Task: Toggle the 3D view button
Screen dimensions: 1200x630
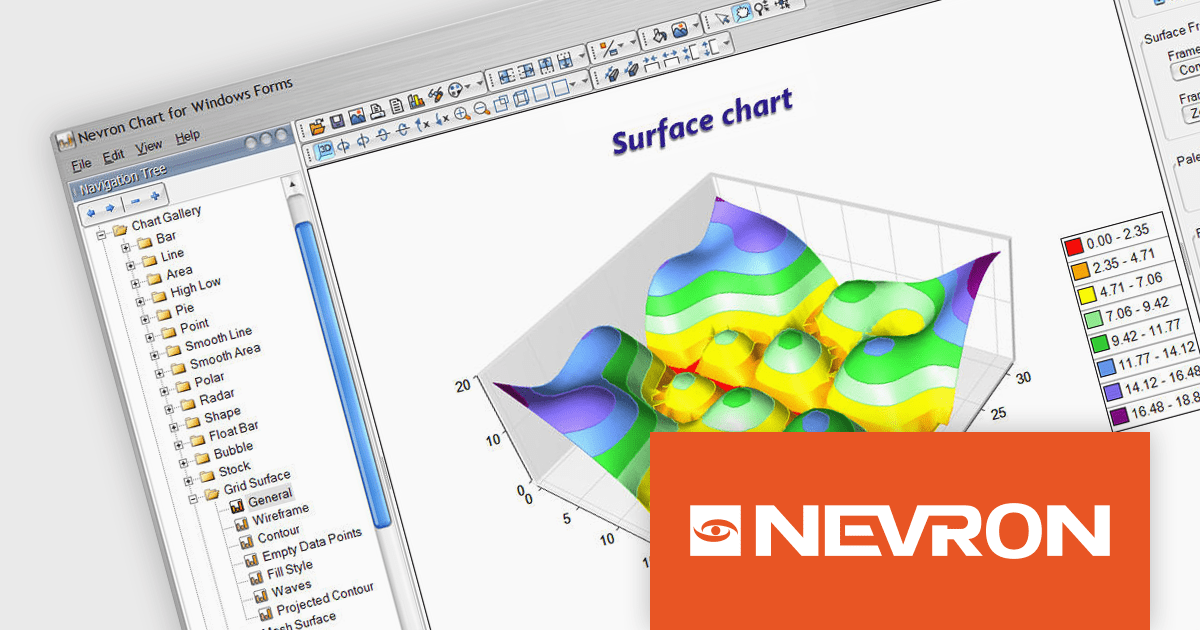Action: [326, 149]
